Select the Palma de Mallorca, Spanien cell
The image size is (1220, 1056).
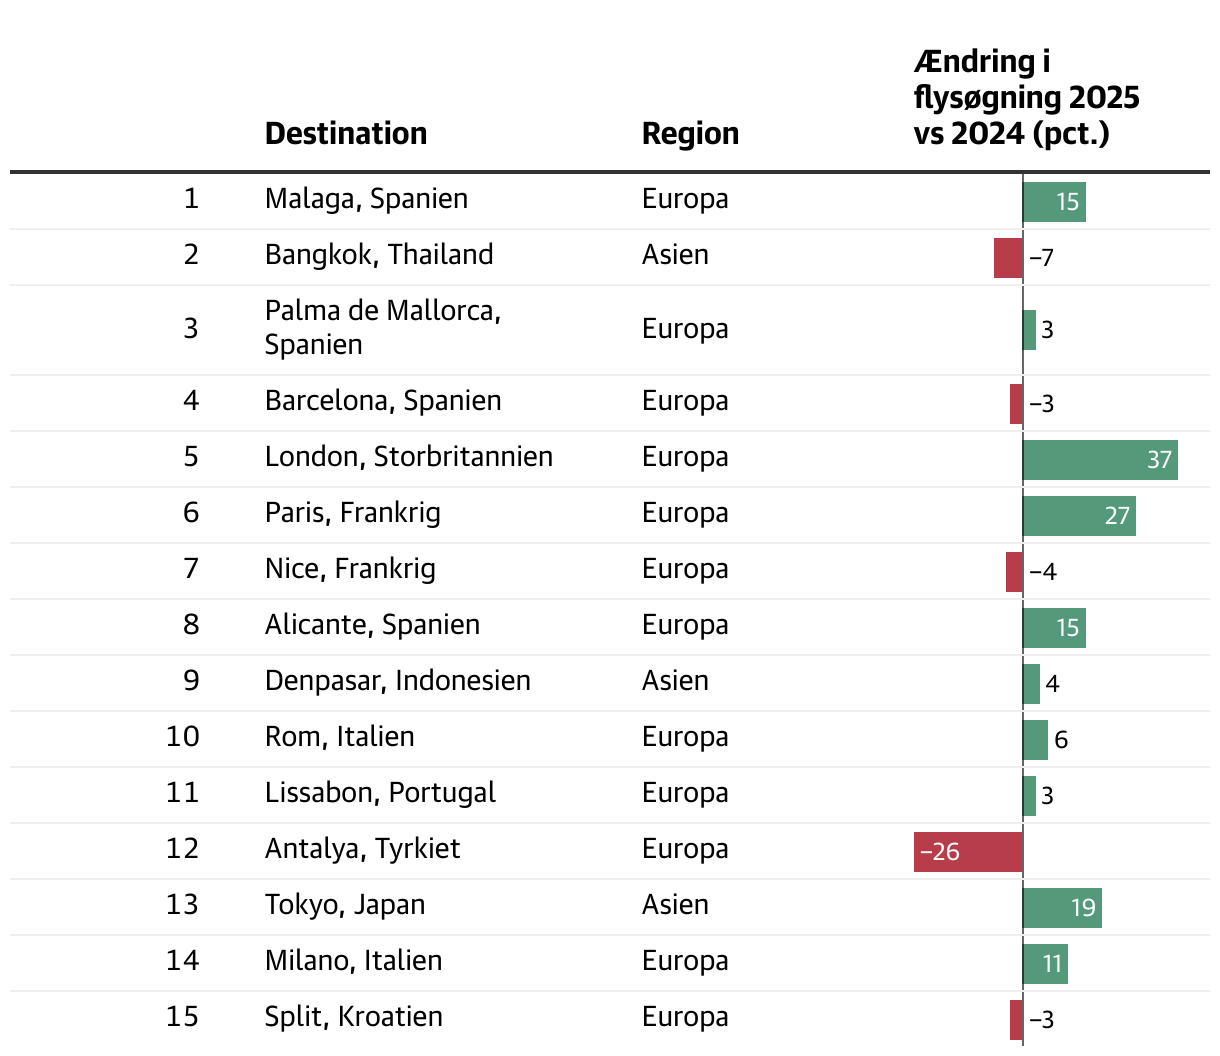click(383, 328)
